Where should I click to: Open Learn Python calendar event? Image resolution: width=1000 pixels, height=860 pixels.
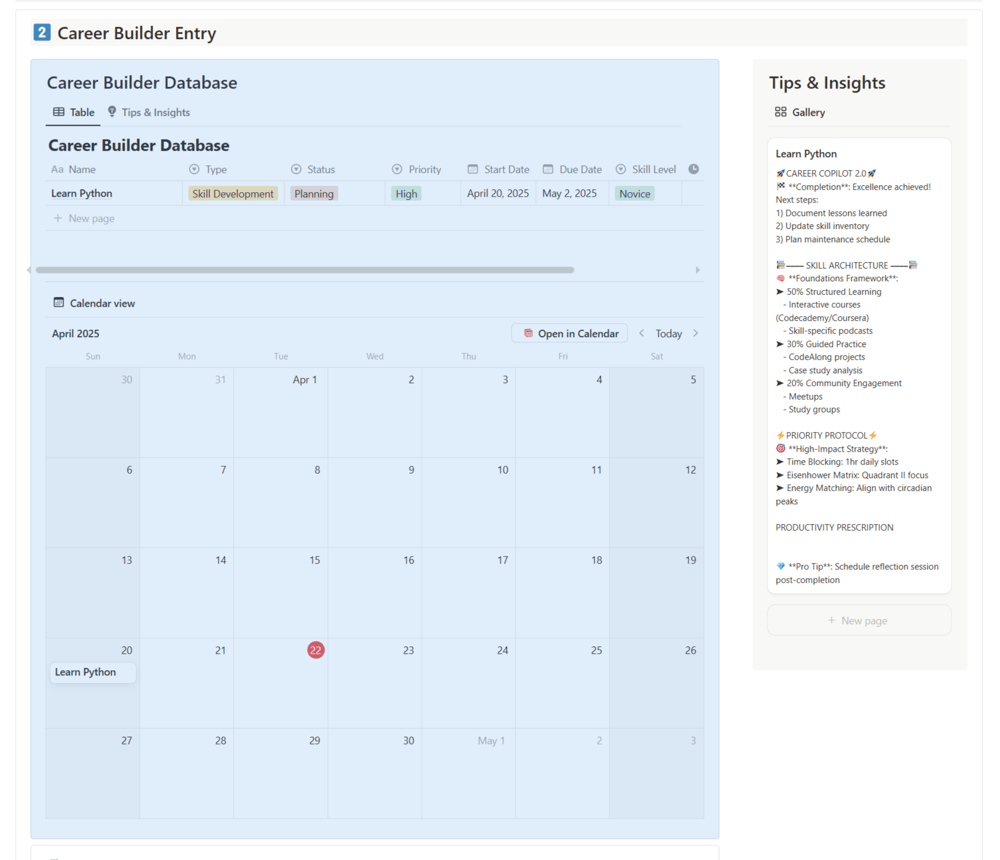pyautogui.click(x=93, y=672)
